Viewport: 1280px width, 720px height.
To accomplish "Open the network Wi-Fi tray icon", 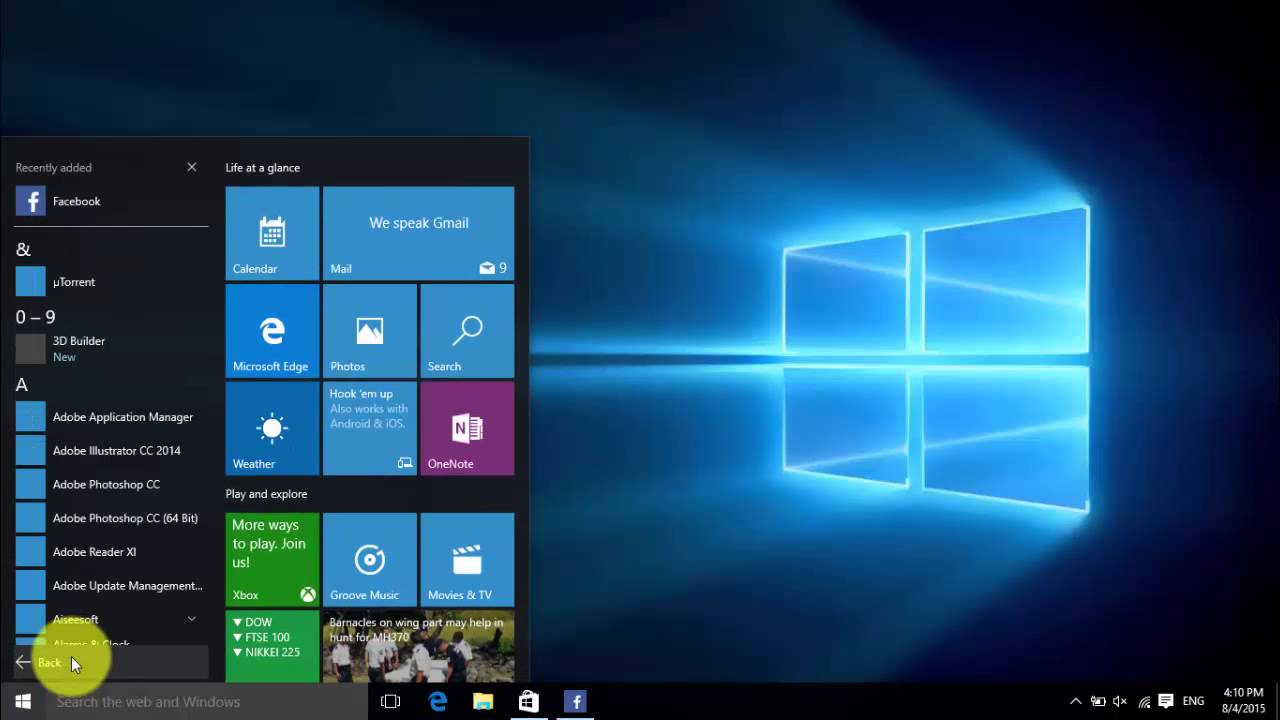I will tap(1144, 702).
